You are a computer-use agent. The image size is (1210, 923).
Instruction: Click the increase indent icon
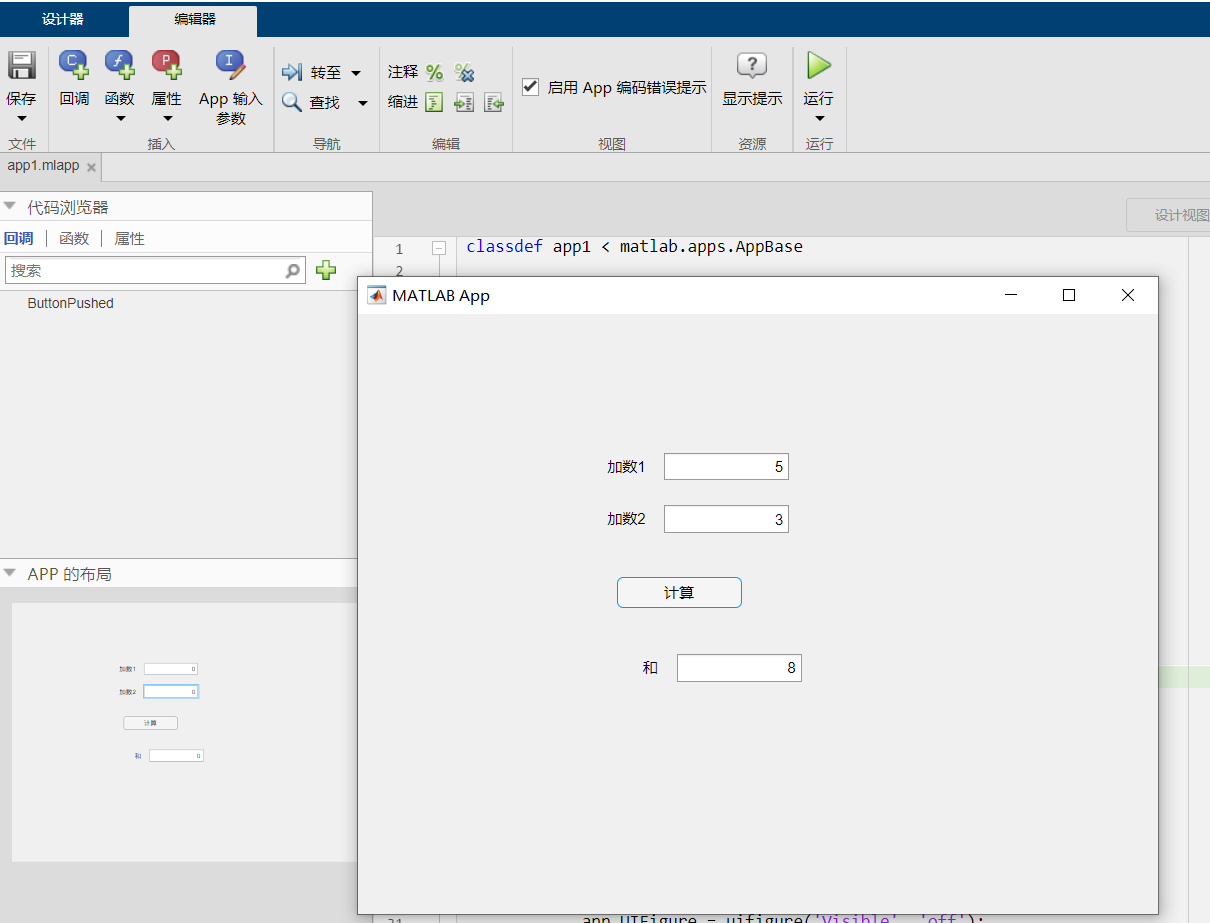coord(464,102)
